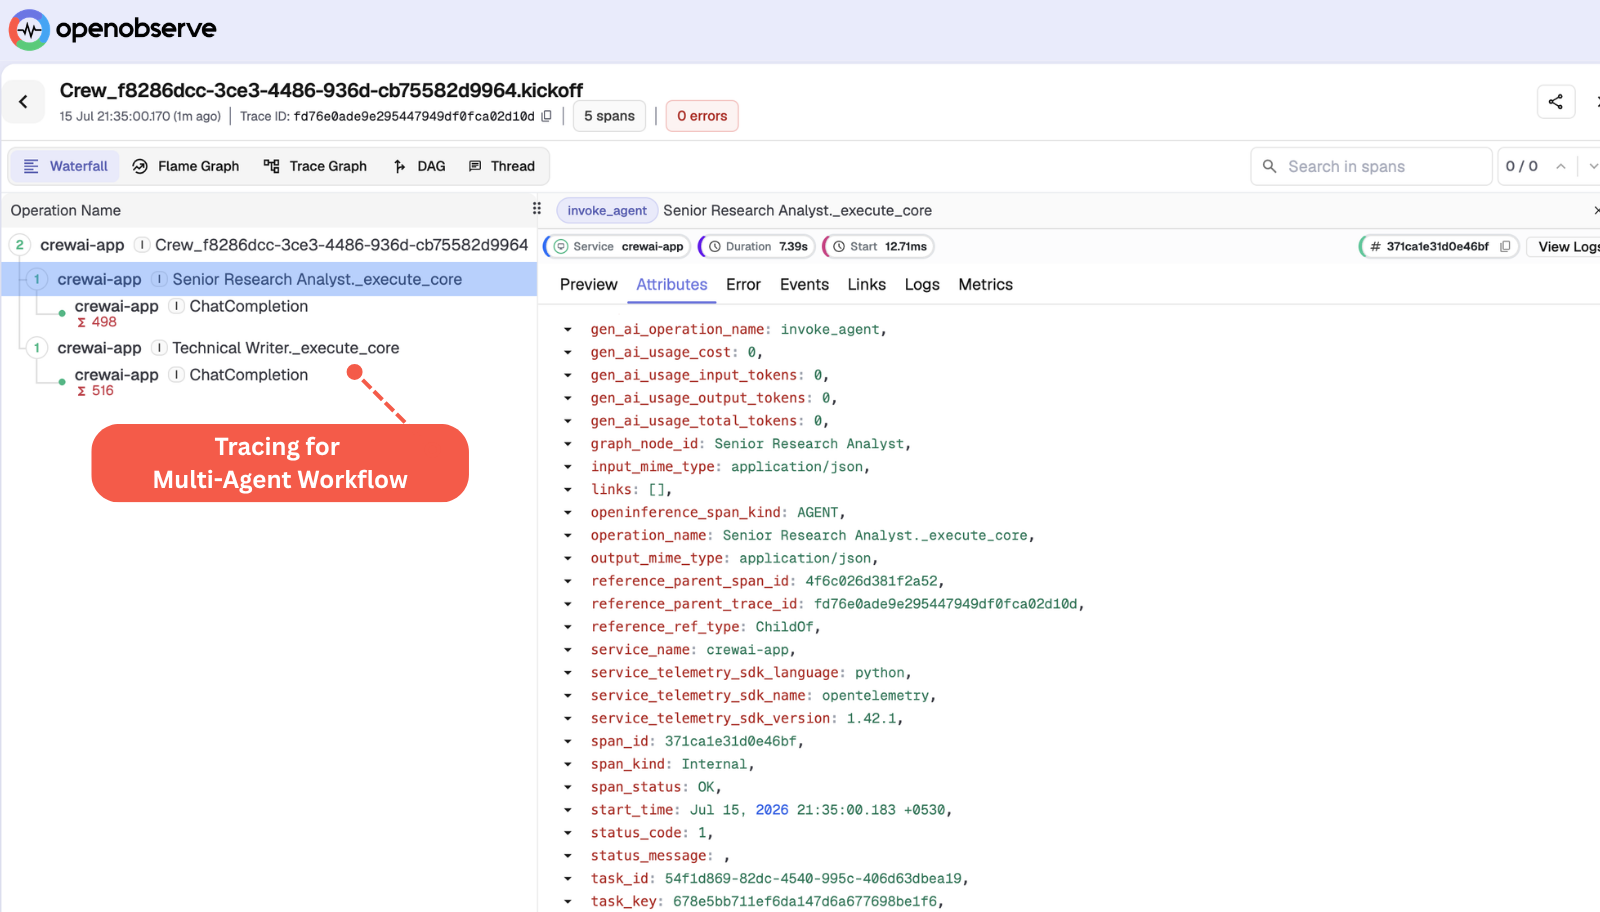
Task: Open the Preview tab
Action: coord(588,285)
